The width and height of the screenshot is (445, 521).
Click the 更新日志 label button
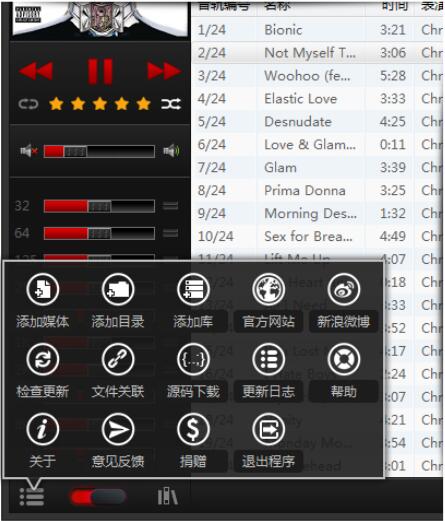[x=269, y=391]
